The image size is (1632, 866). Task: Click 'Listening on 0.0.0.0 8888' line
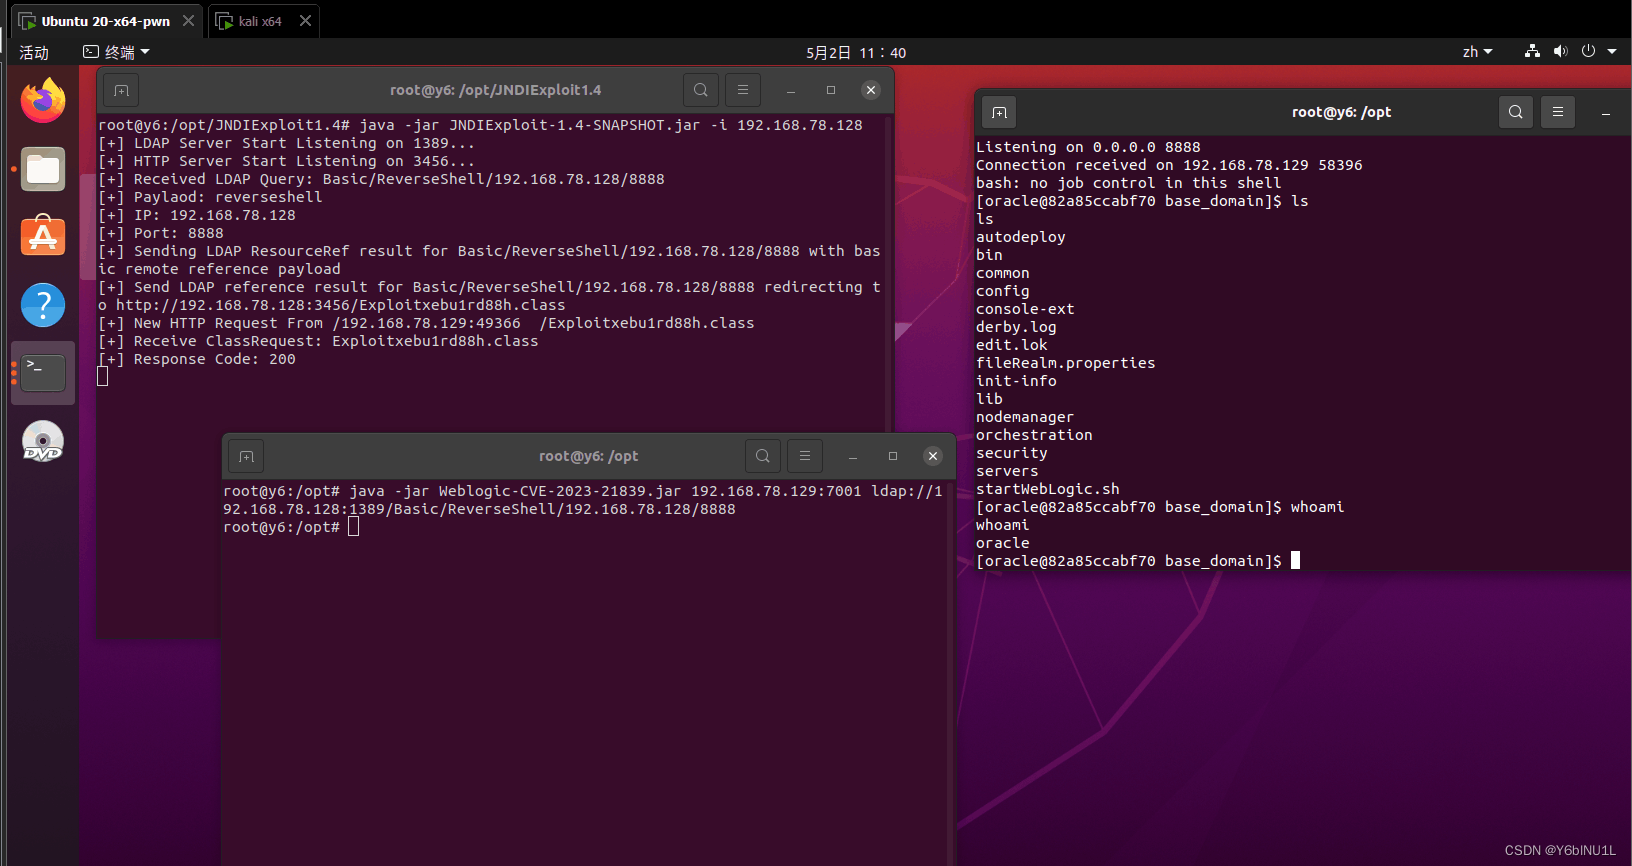coord(1088,147)
